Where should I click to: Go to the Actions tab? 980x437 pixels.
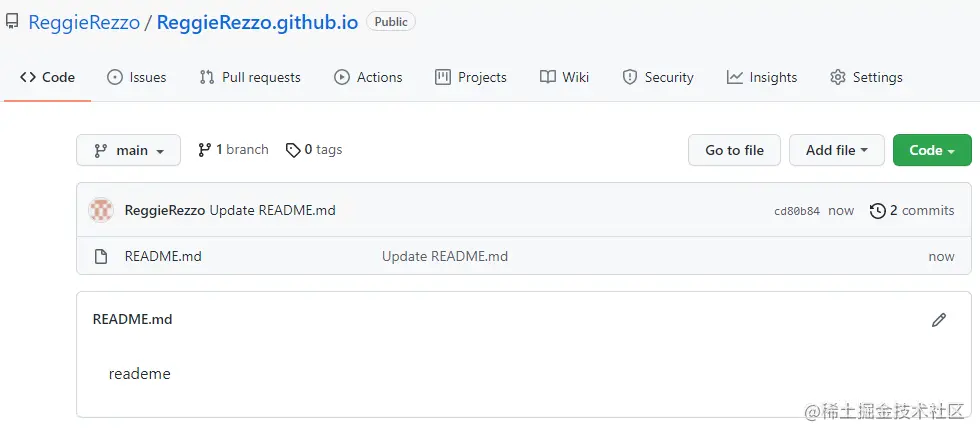(x=368, y=78)
